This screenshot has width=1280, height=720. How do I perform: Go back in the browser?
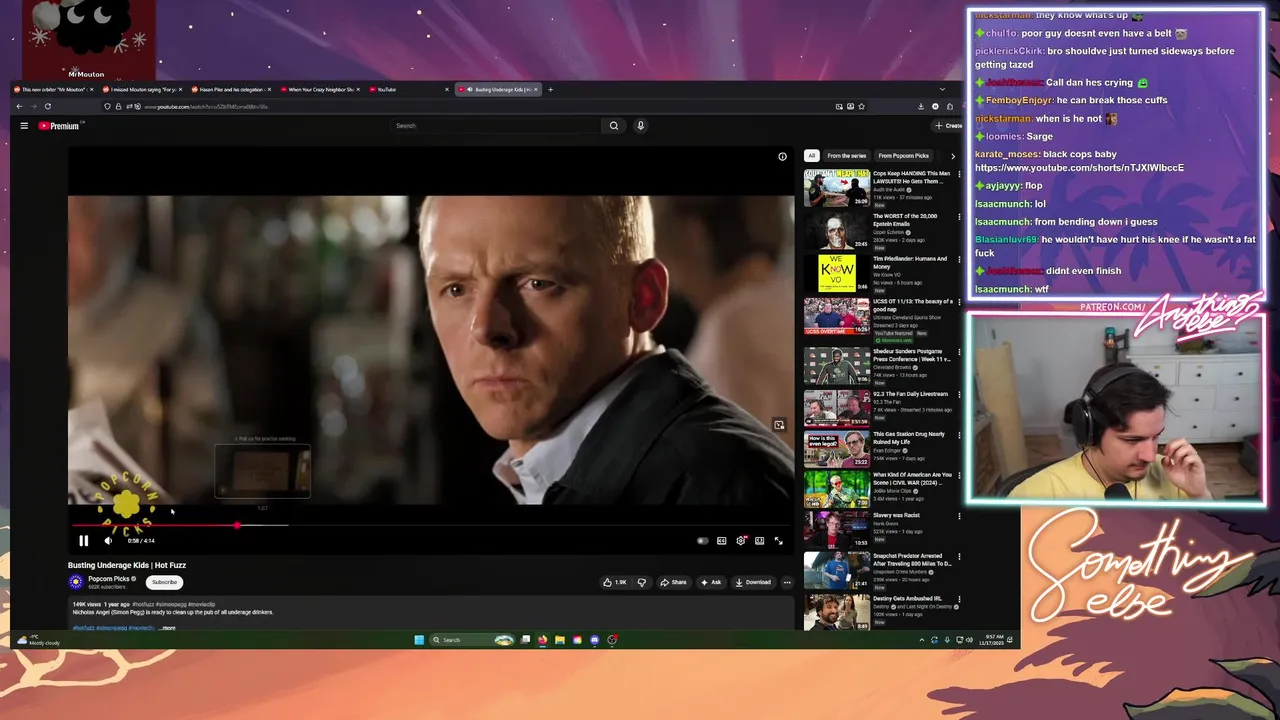pyautogui.click(x=19, y=106)
